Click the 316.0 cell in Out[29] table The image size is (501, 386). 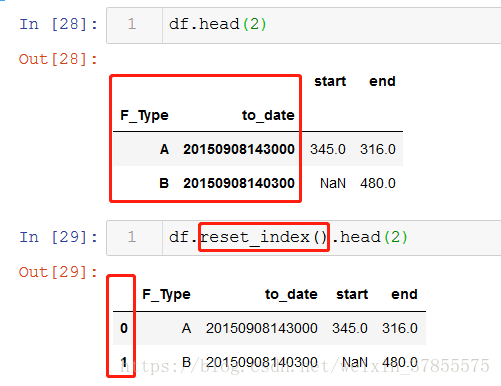click(x=400, y=328)
